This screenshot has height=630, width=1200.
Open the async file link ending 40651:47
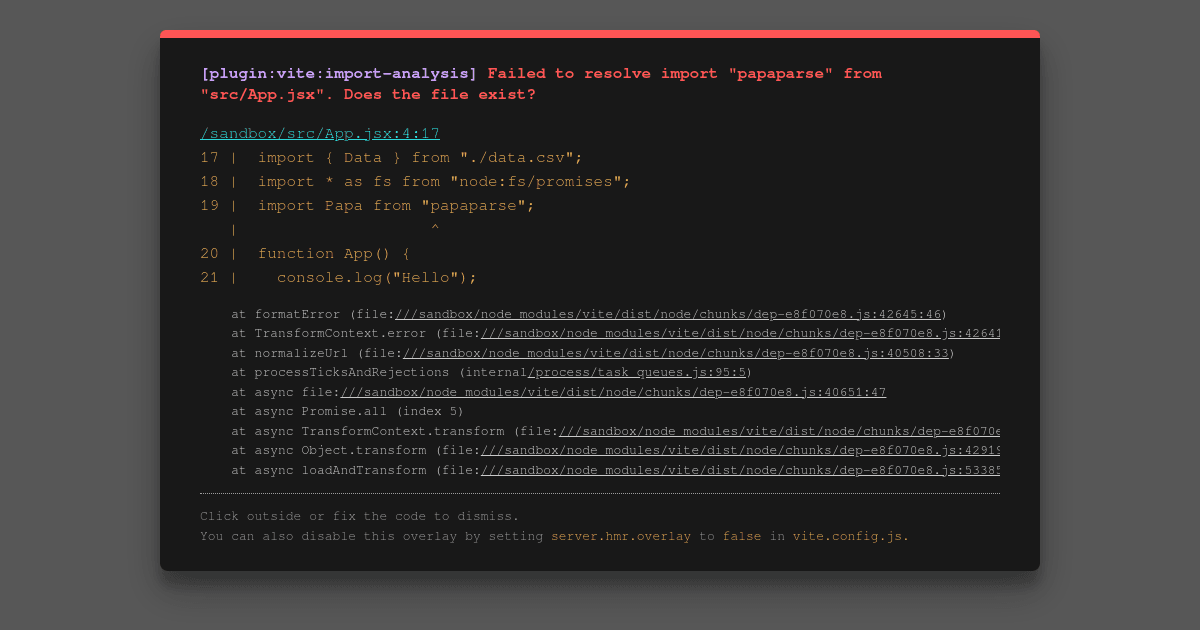click(x=613, y=392)
